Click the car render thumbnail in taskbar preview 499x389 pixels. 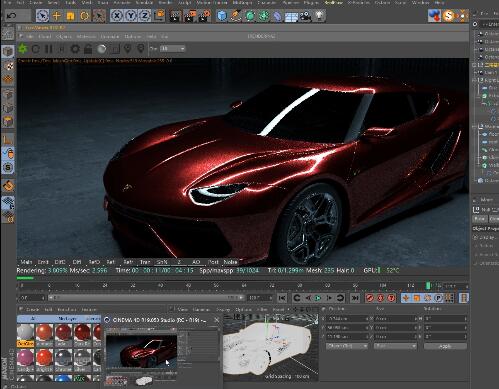pyautogui.click(x=141, y=352)
